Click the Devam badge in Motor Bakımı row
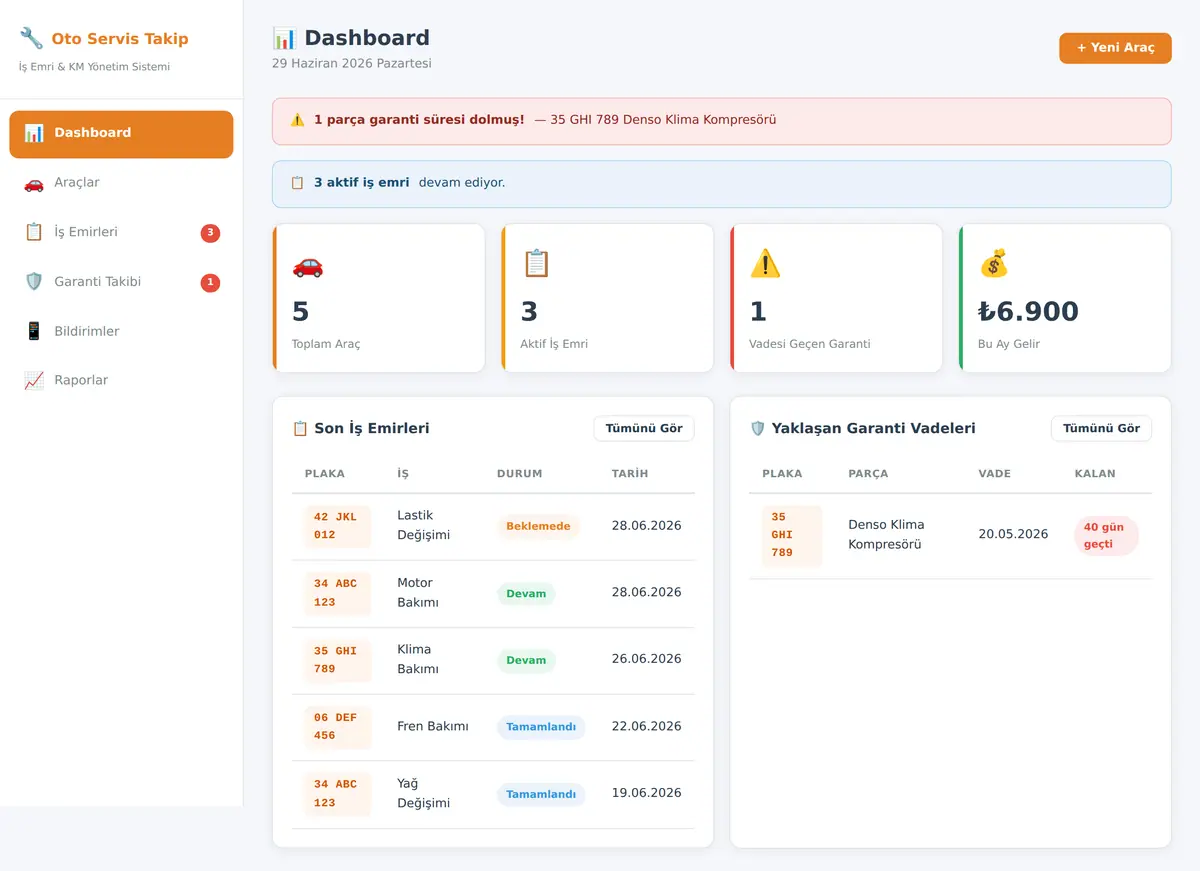This screenshot has width=1200, height=871. click(526, 594)
